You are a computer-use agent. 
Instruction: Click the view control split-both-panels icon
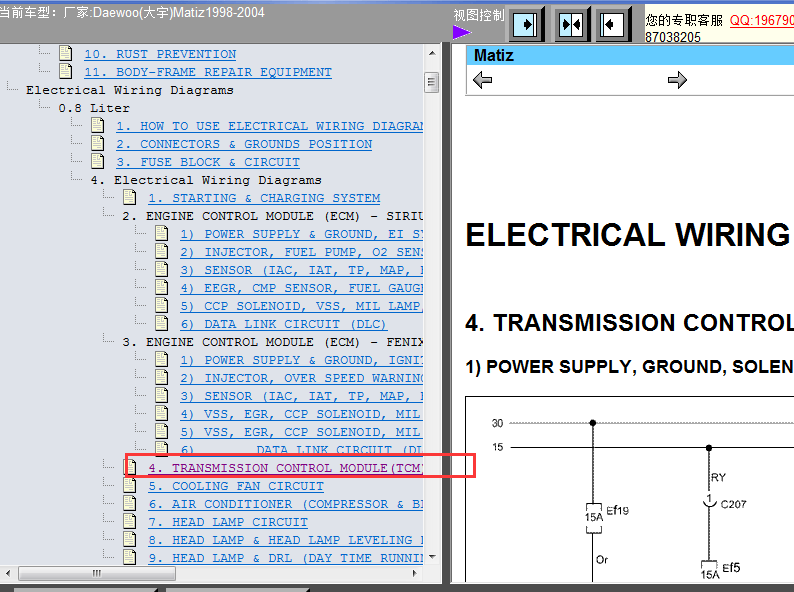coord(572,23)
